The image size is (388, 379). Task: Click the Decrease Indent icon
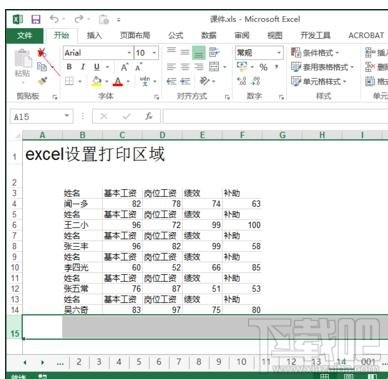171,81
